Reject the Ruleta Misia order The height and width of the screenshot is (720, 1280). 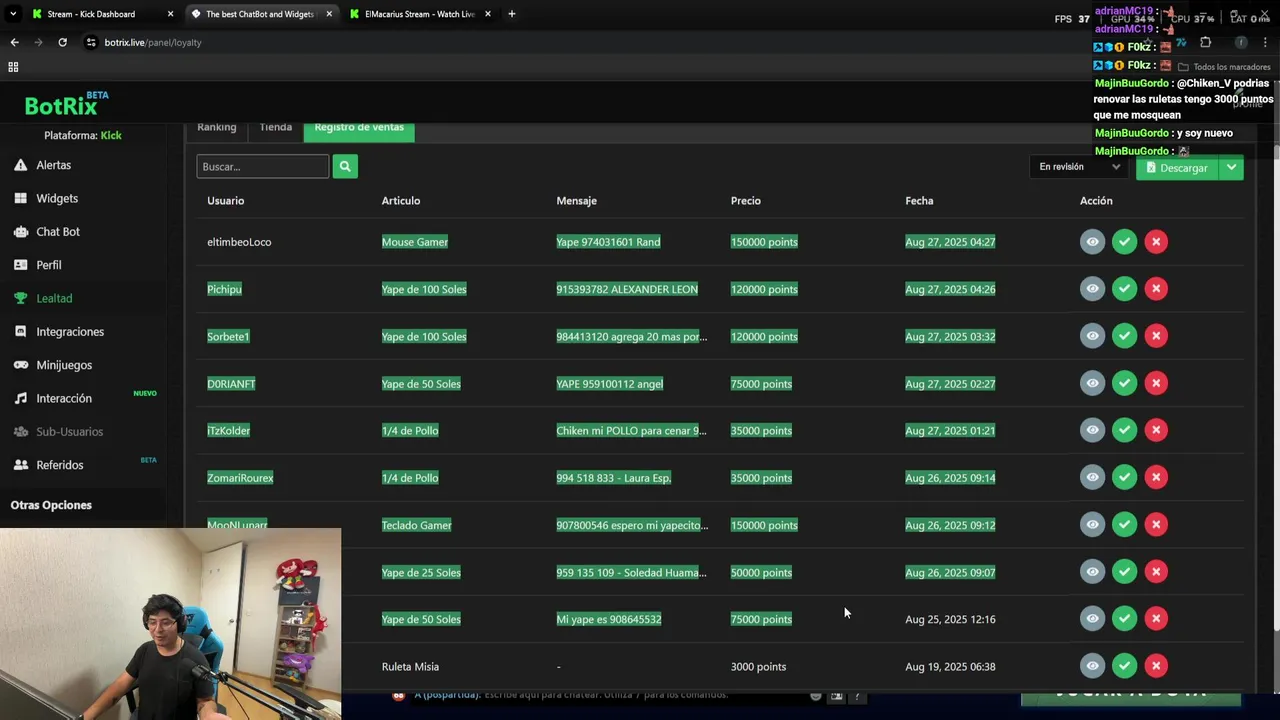click(x=1156, y=665)
